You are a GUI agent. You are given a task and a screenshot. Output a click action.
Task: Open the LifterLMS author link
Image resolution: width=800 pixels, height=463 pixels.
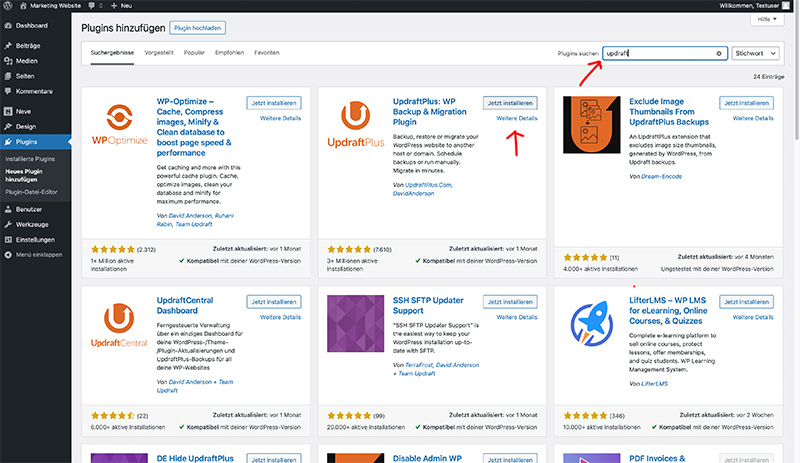[x=654, y=384]
